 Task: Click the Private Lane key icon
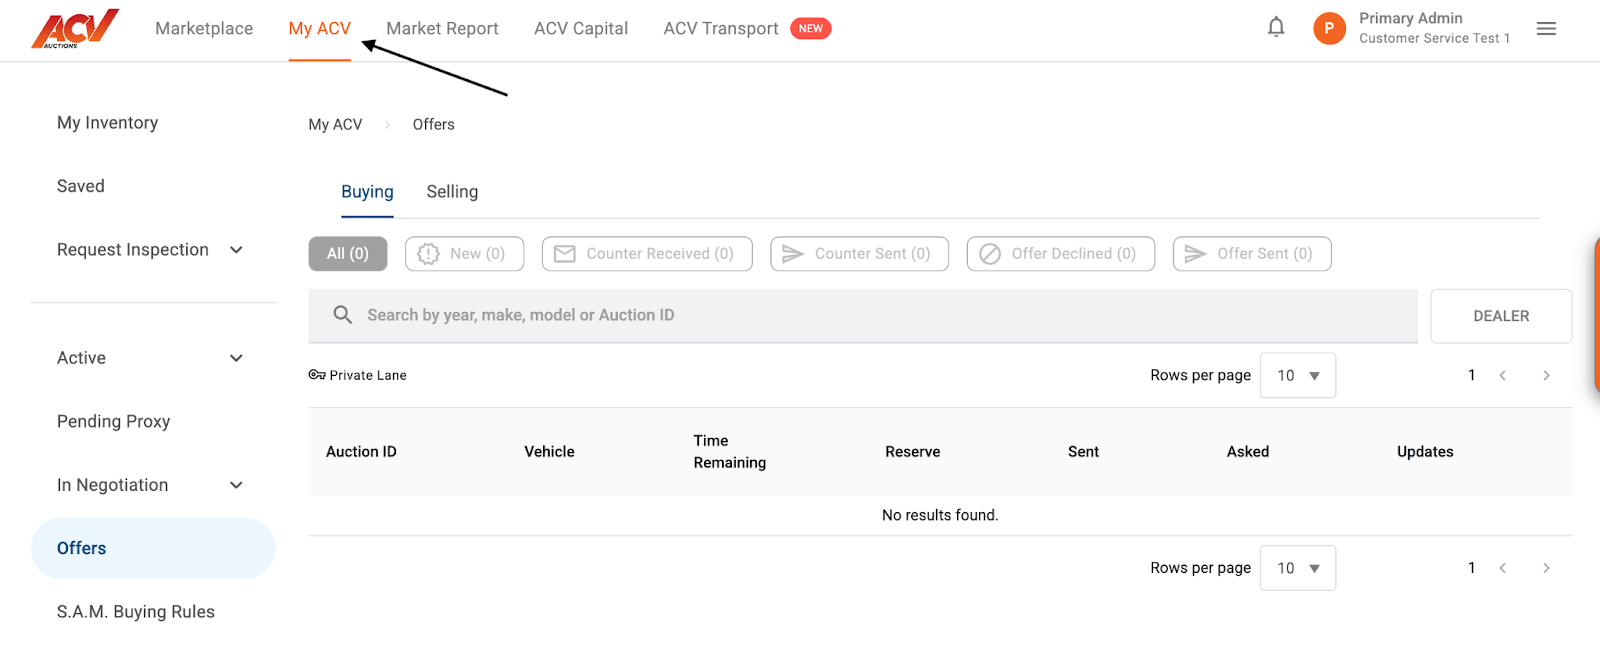coord(317,375)
